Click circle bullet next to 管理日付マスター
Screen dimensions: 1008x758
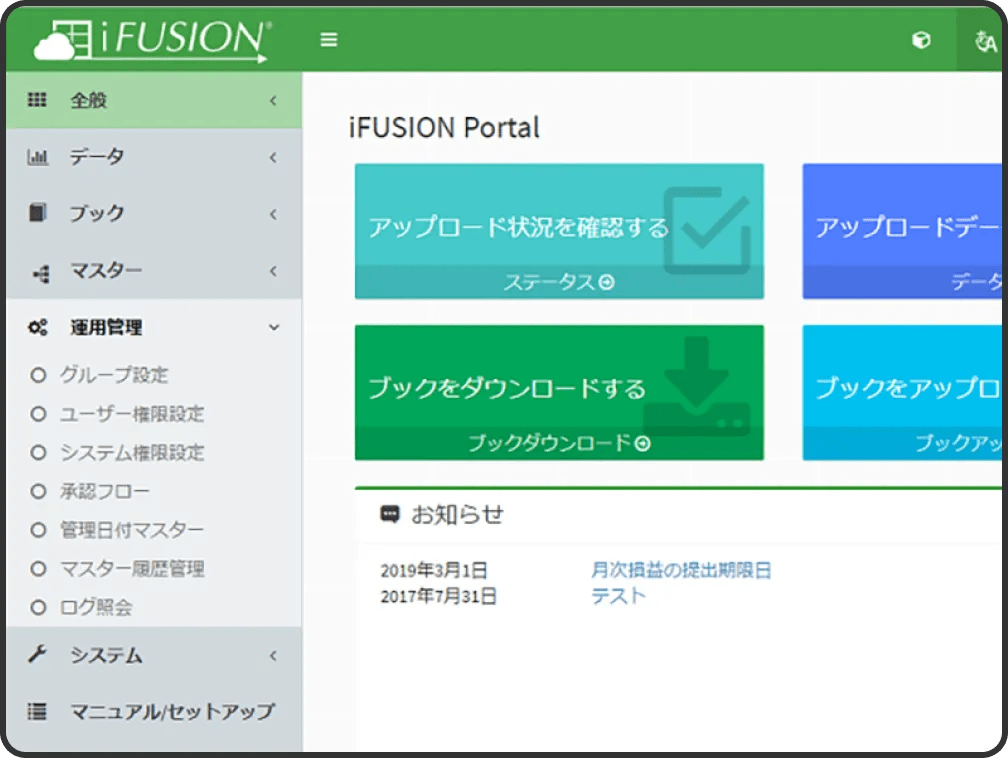click(38, 530)
